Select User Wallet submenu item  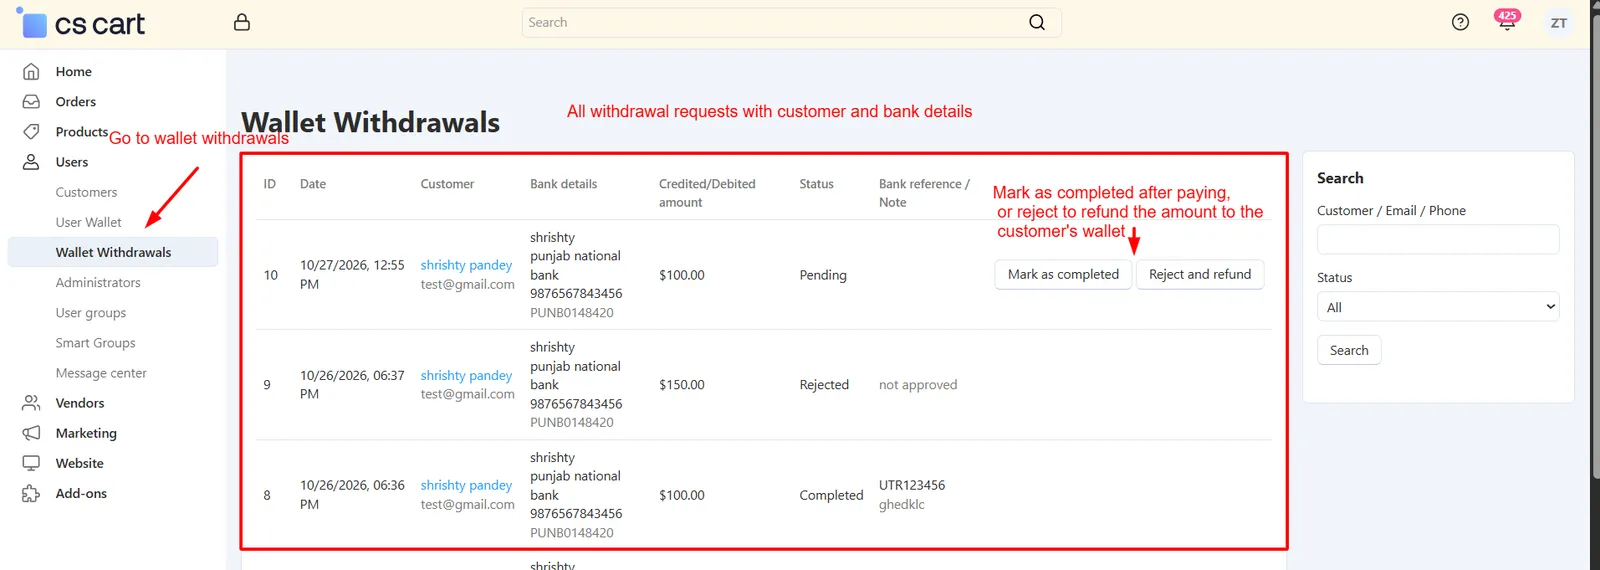point(88,222)
